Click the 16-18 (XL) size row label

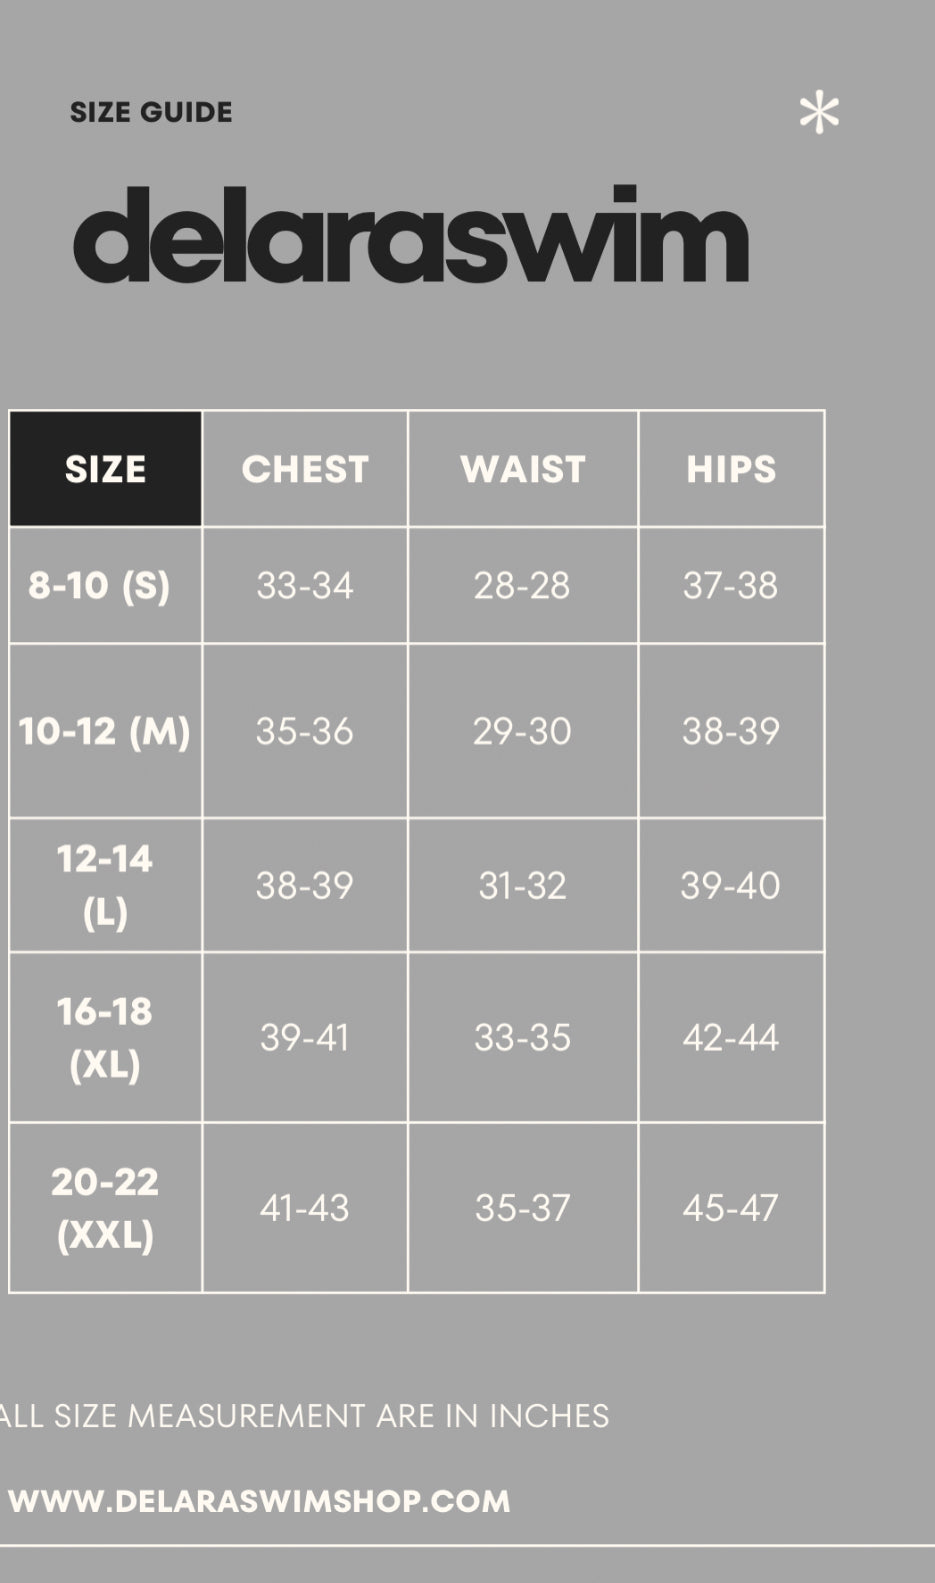click(105, 1037)
